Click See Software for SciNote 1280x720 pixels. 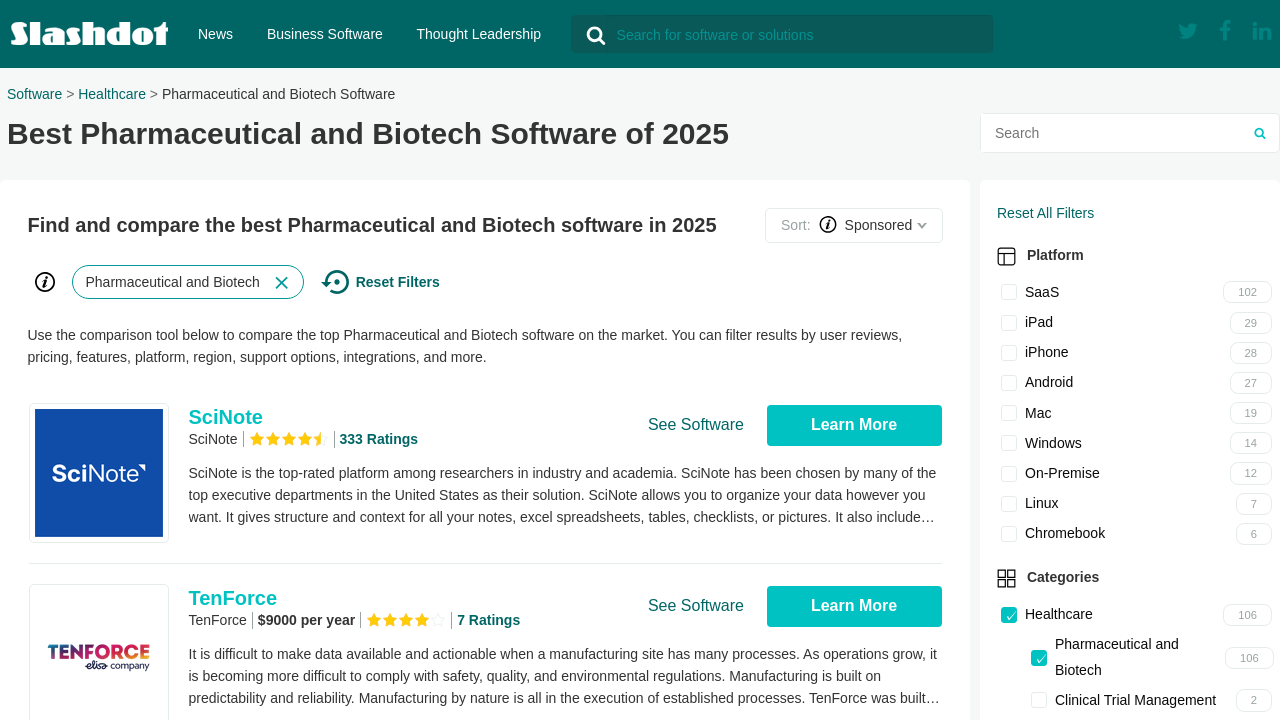[x=696, y=425]
